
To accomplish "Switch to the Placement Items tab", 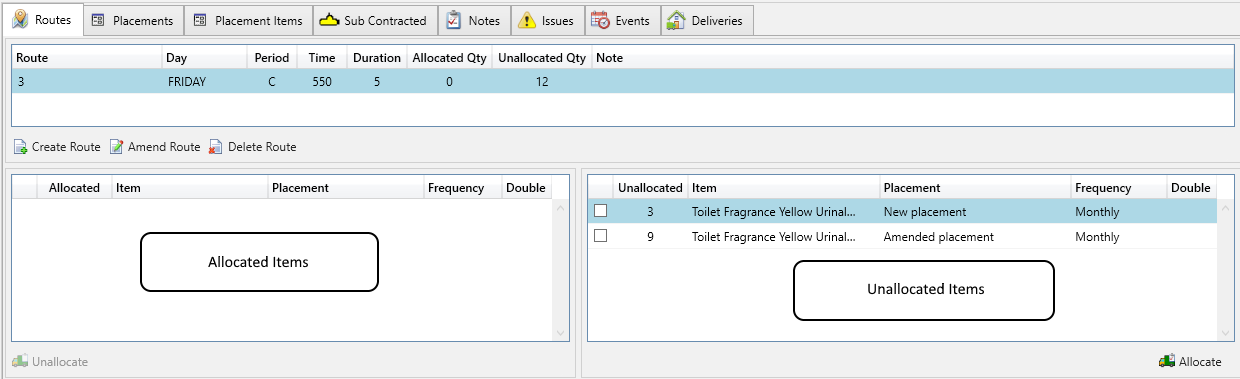I will tap(248, 20).
